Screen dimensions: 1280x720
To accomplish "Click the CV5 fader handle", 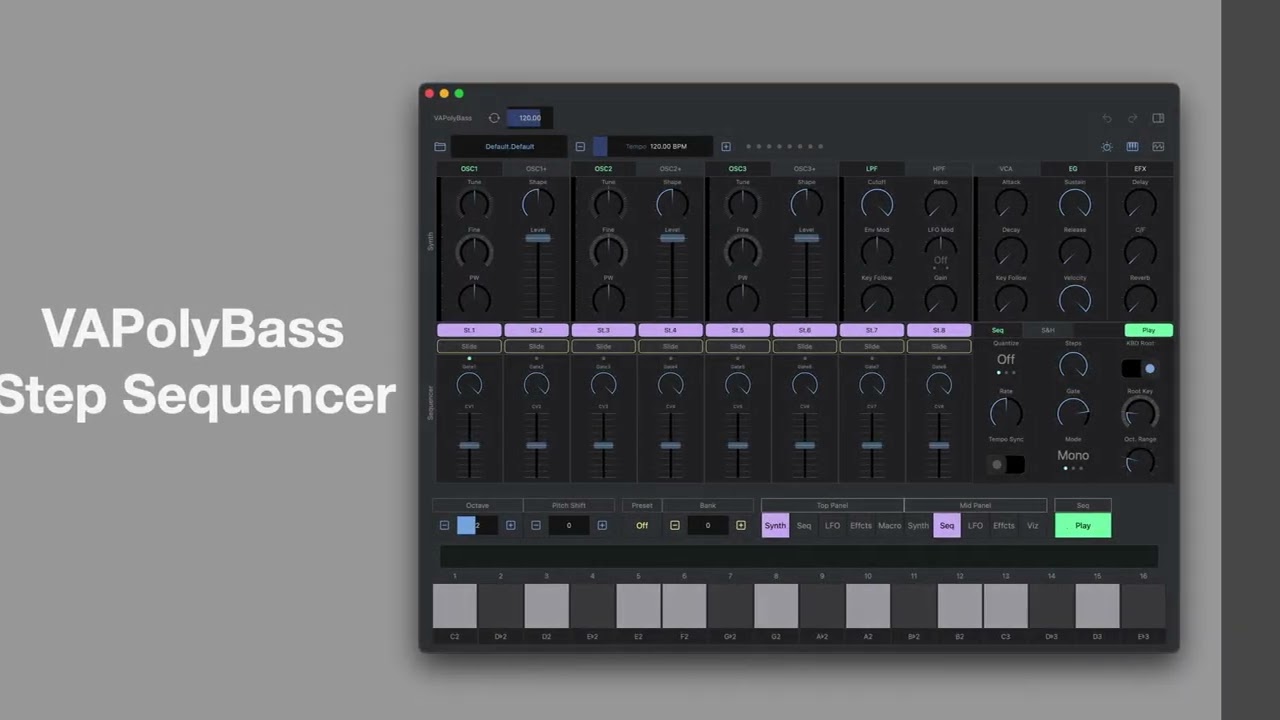I will (x=737, y=445).
